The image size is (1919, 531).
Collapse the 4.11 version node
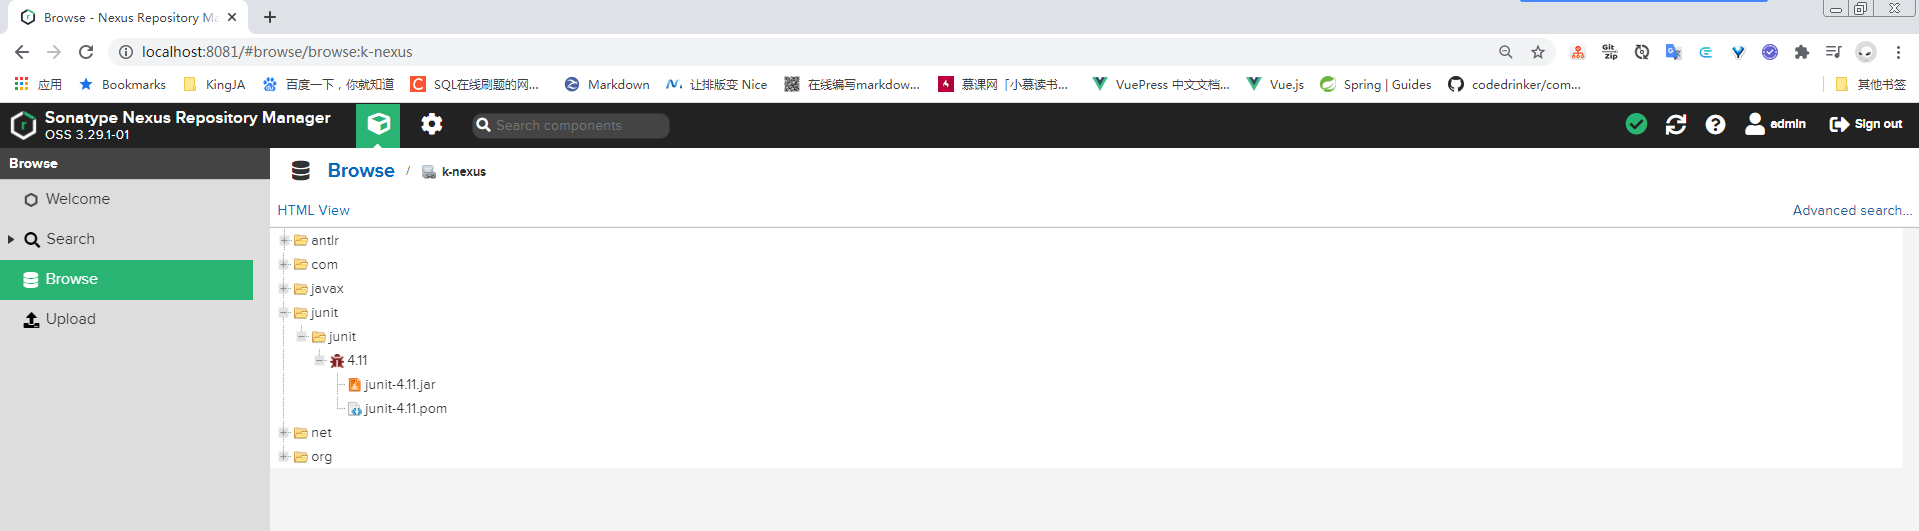320,360
